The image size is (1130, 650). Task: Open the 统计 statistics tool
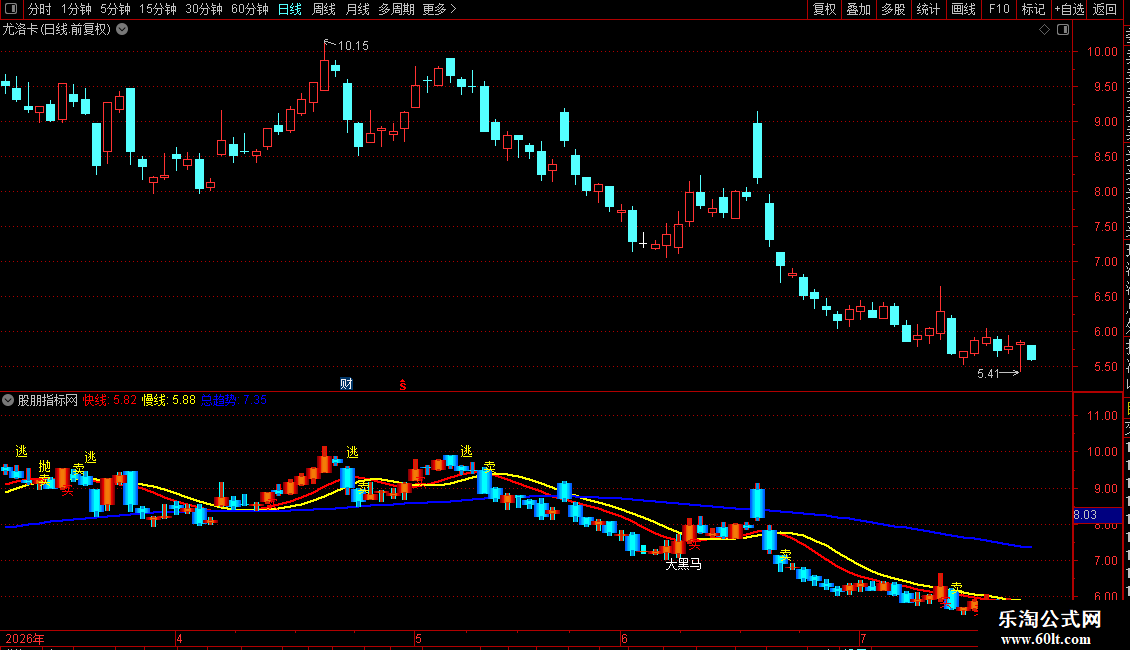[927, 9]
